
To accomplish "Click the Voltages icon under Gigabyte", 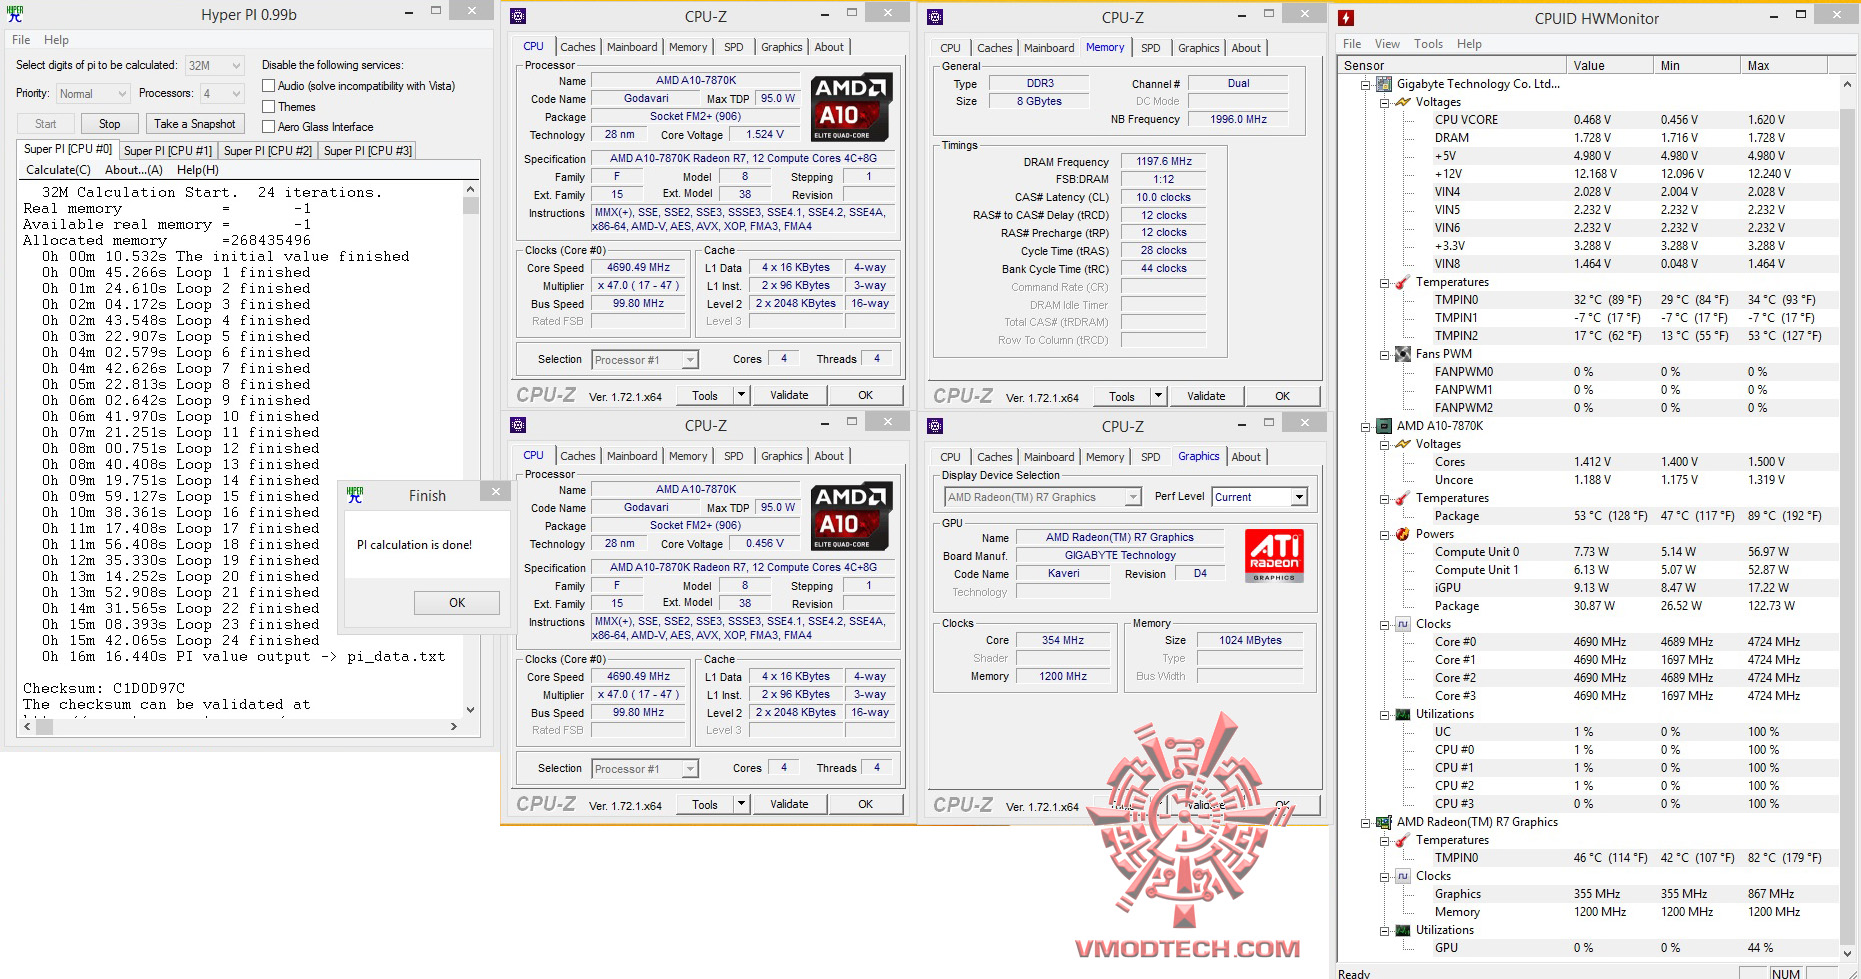I will (1403, 102).
